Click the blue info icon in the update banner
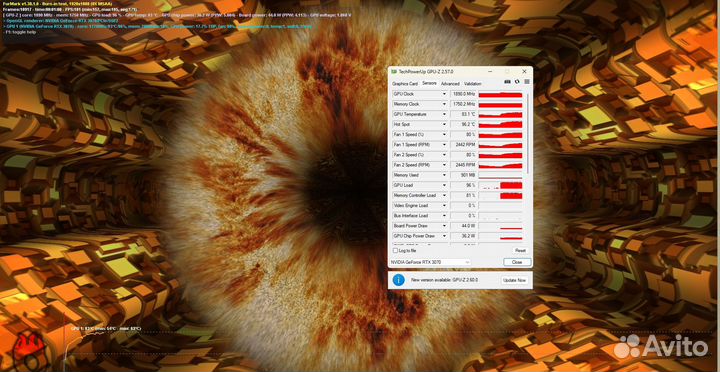 [399, 279]
